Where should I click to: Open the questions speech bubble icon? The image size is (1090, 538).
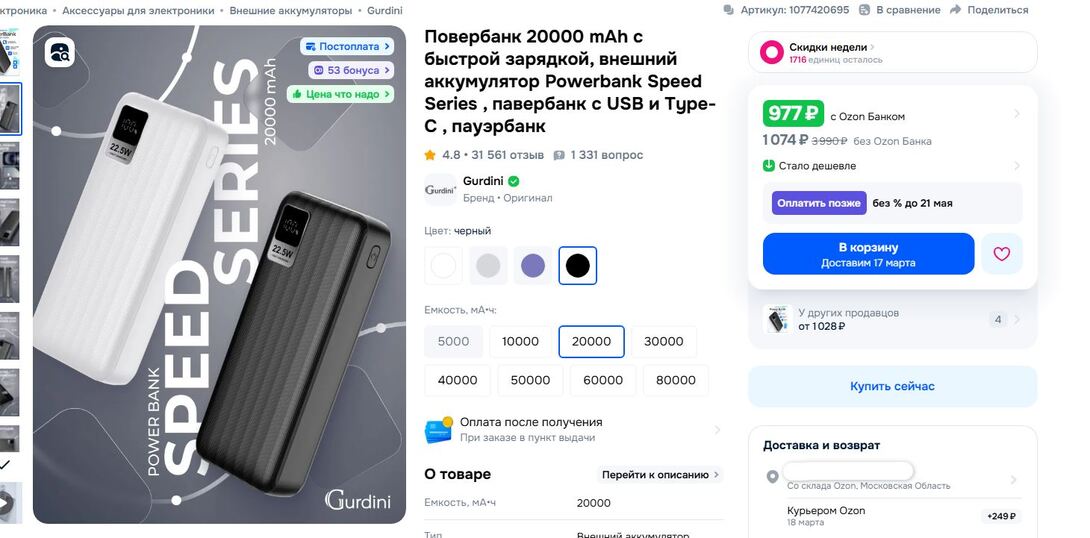[559, 155]
